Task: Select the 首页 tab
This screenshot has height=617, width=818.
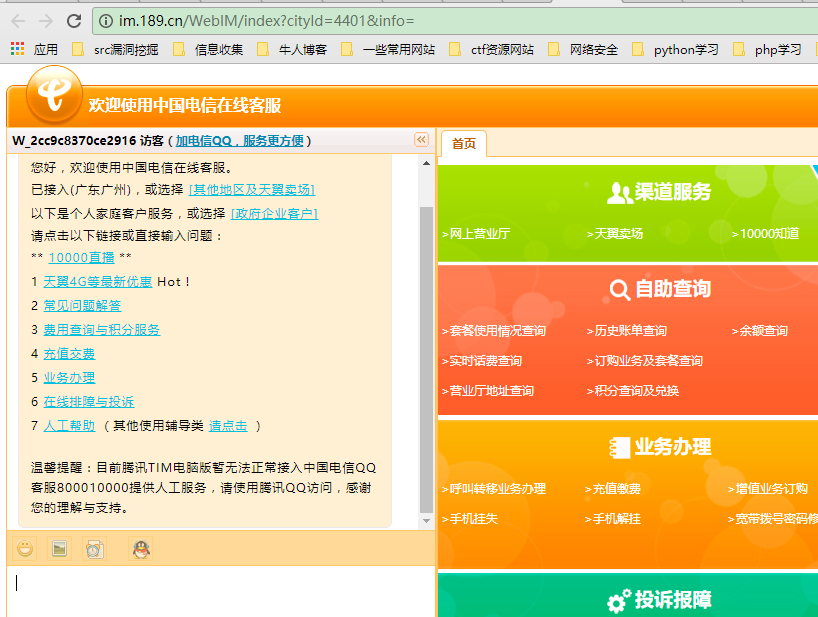Action: (x=464, y=143)
